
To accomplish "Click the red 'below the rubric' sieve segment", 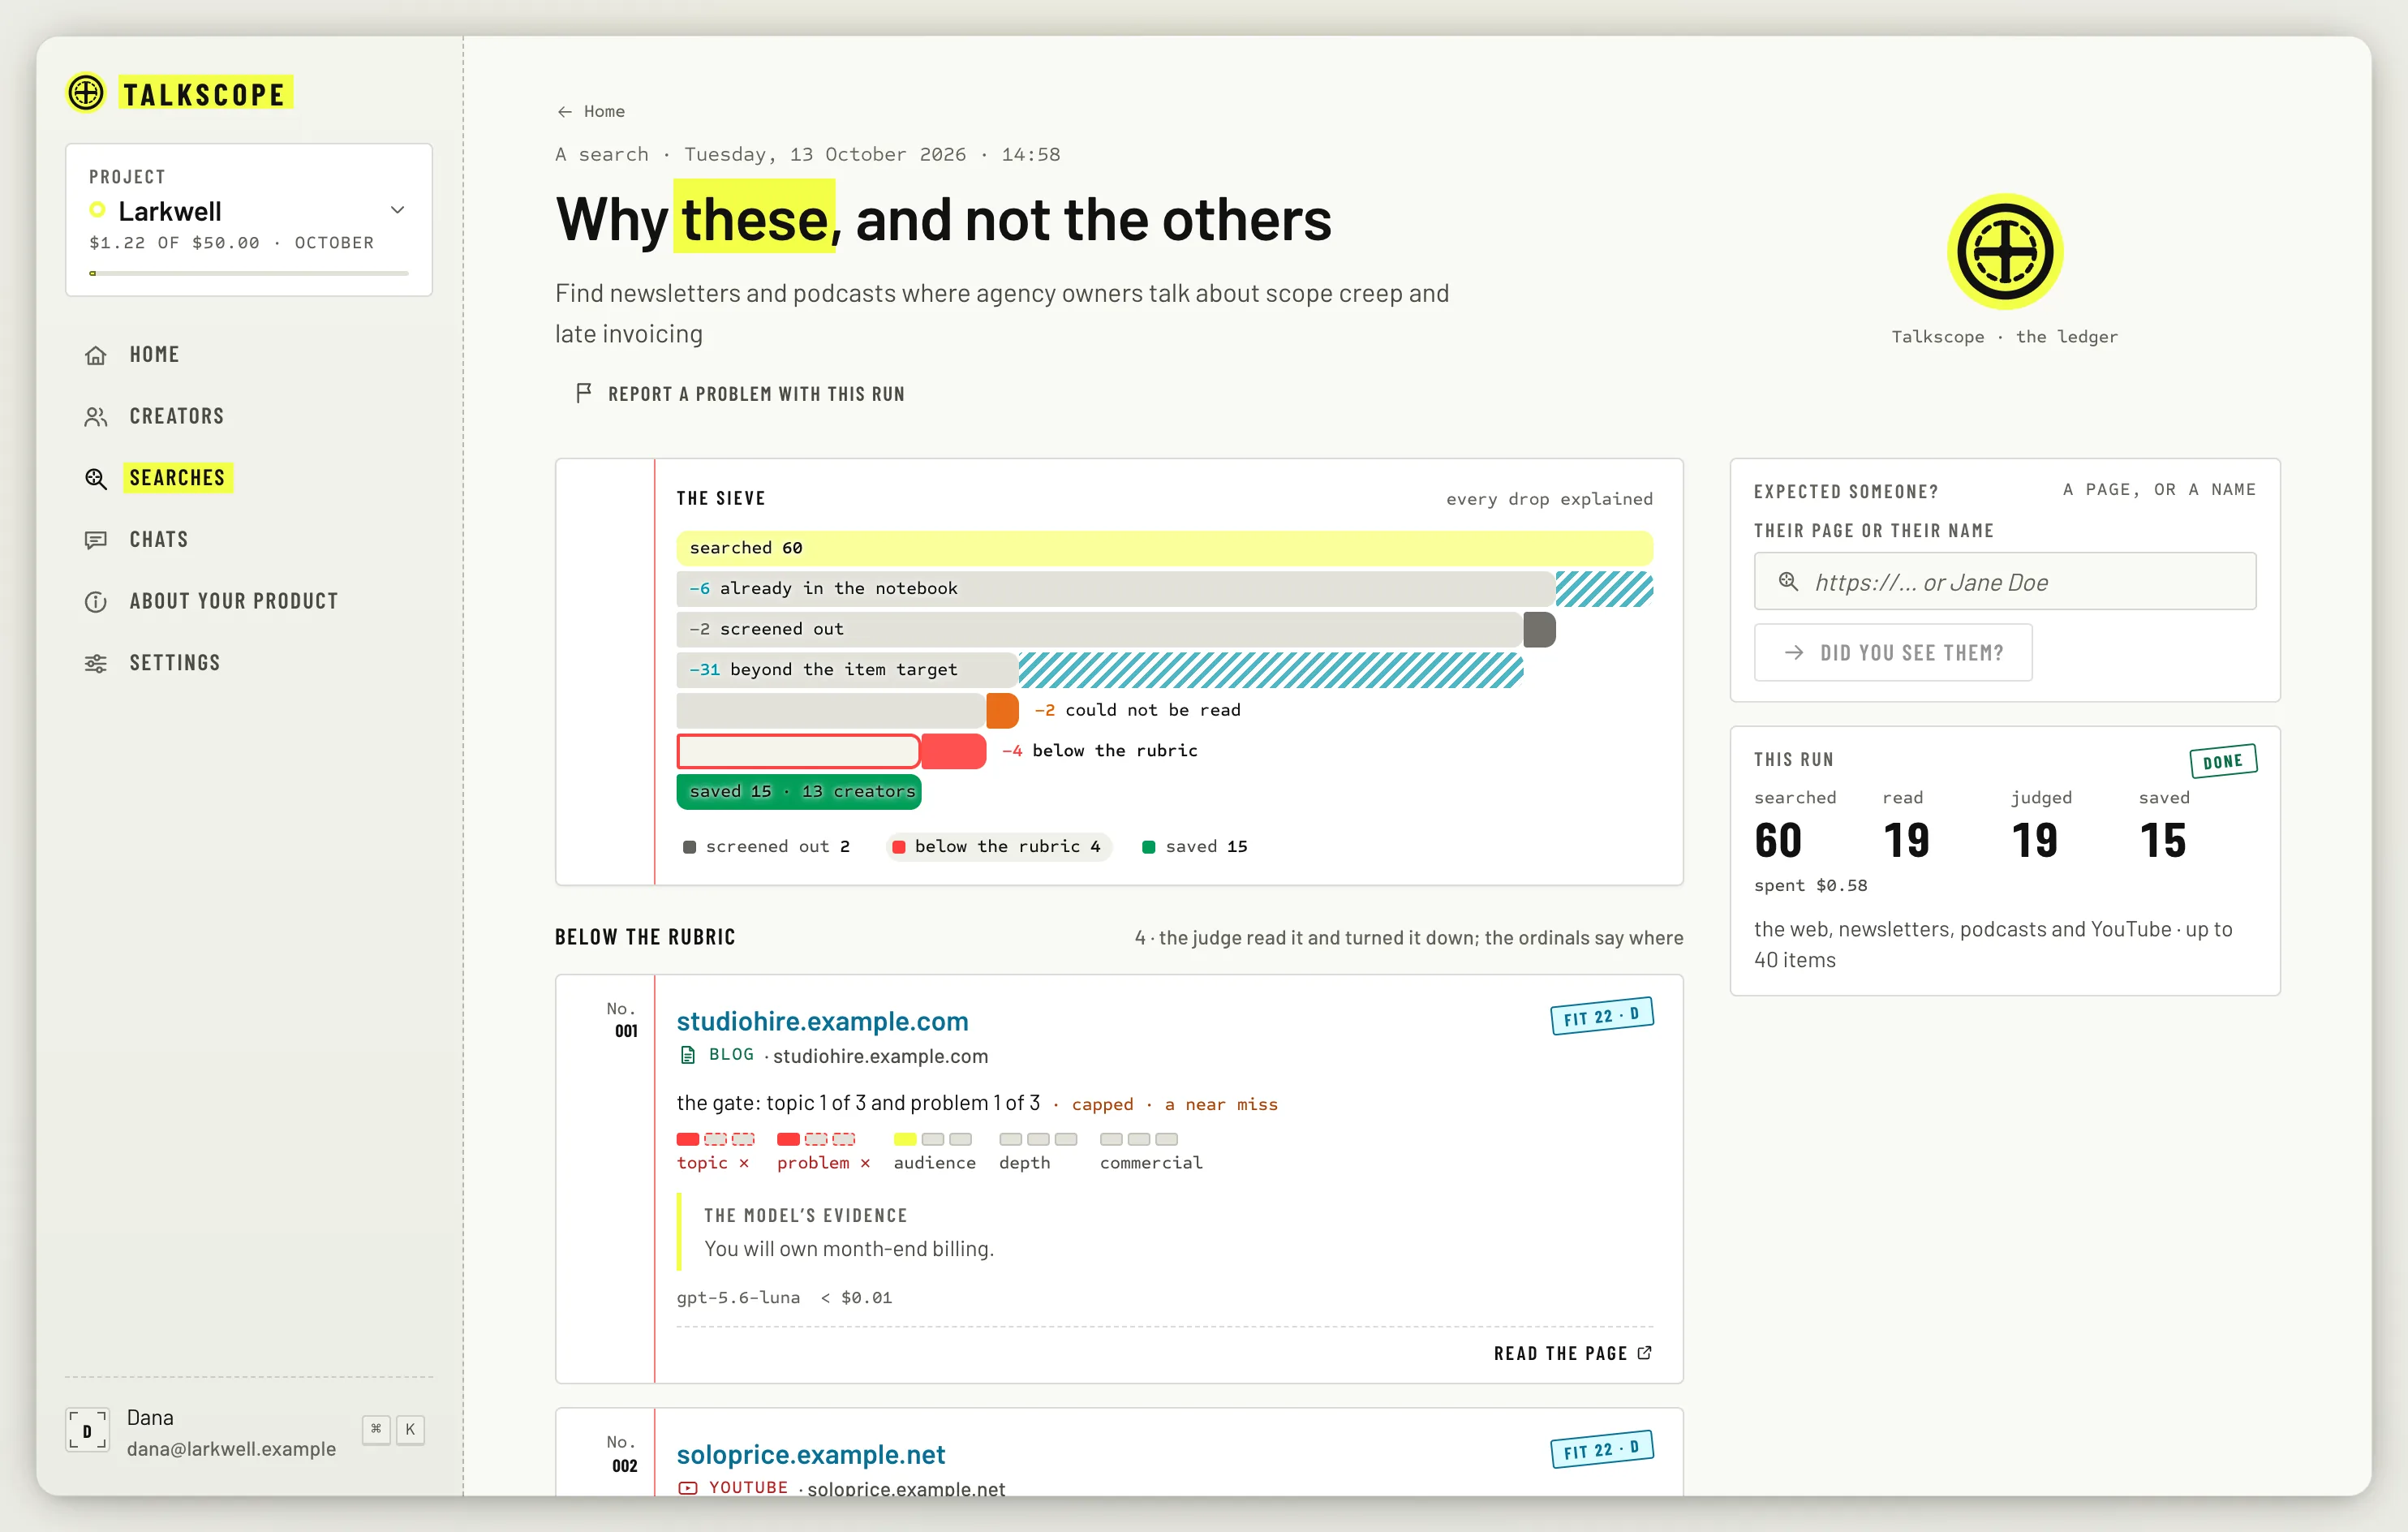I will pyautogui.click(x=953, y=751).
